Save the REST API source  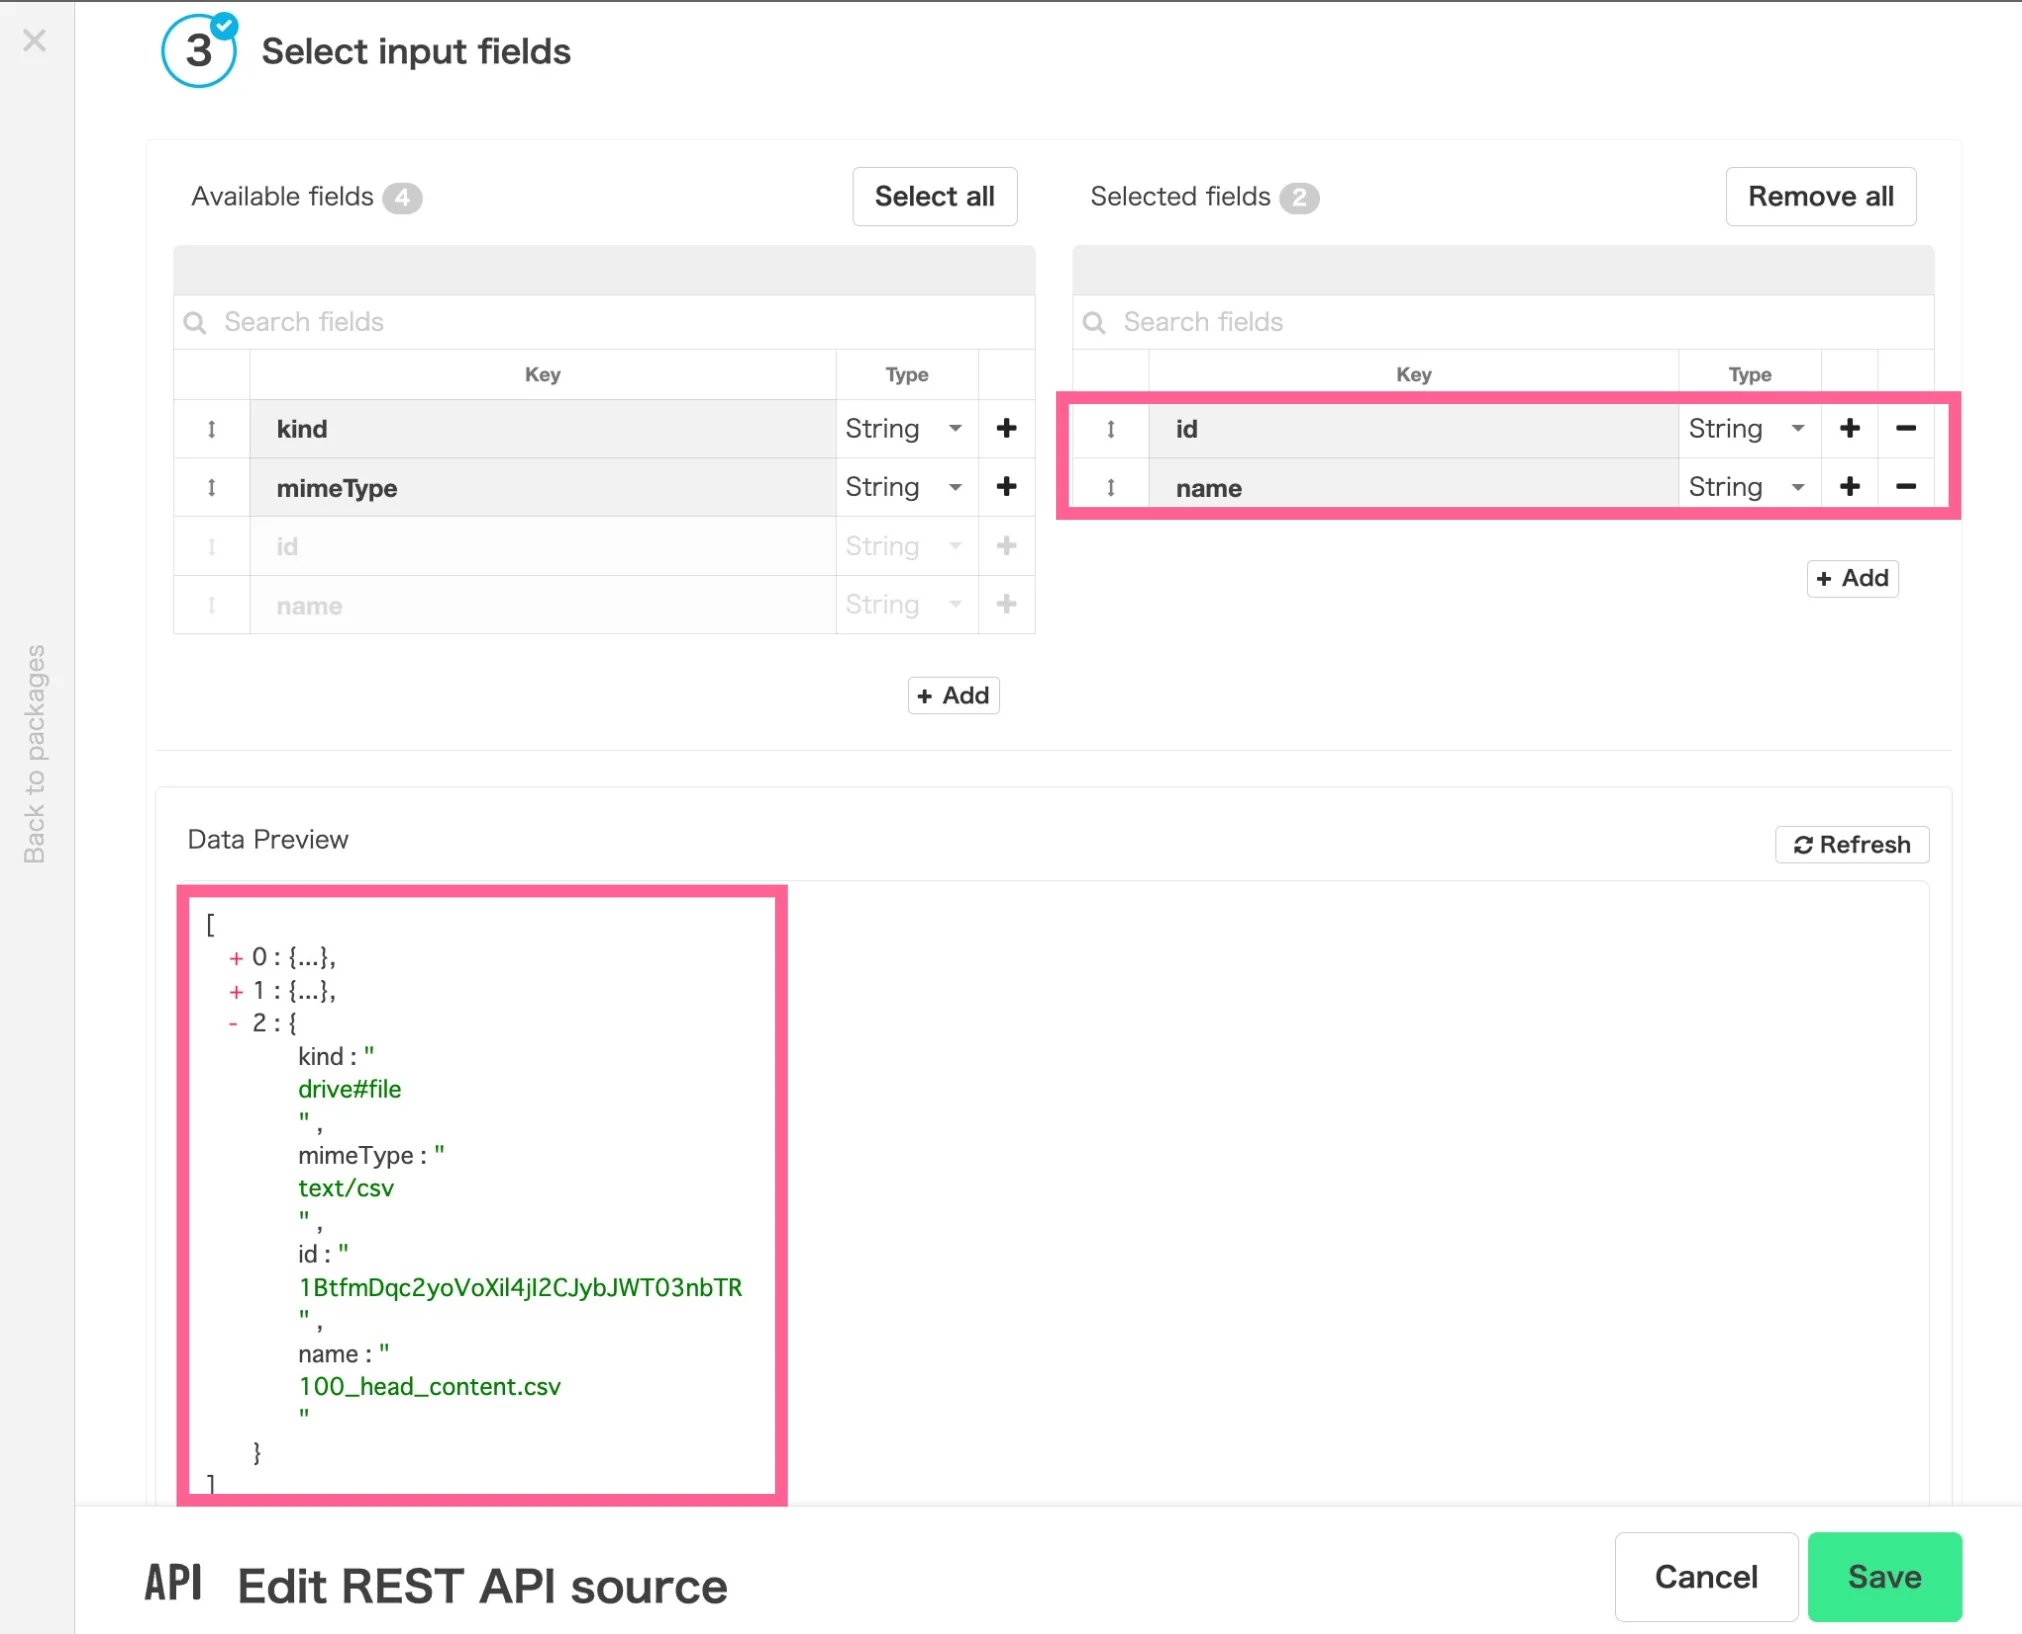pos(1884,1576)
